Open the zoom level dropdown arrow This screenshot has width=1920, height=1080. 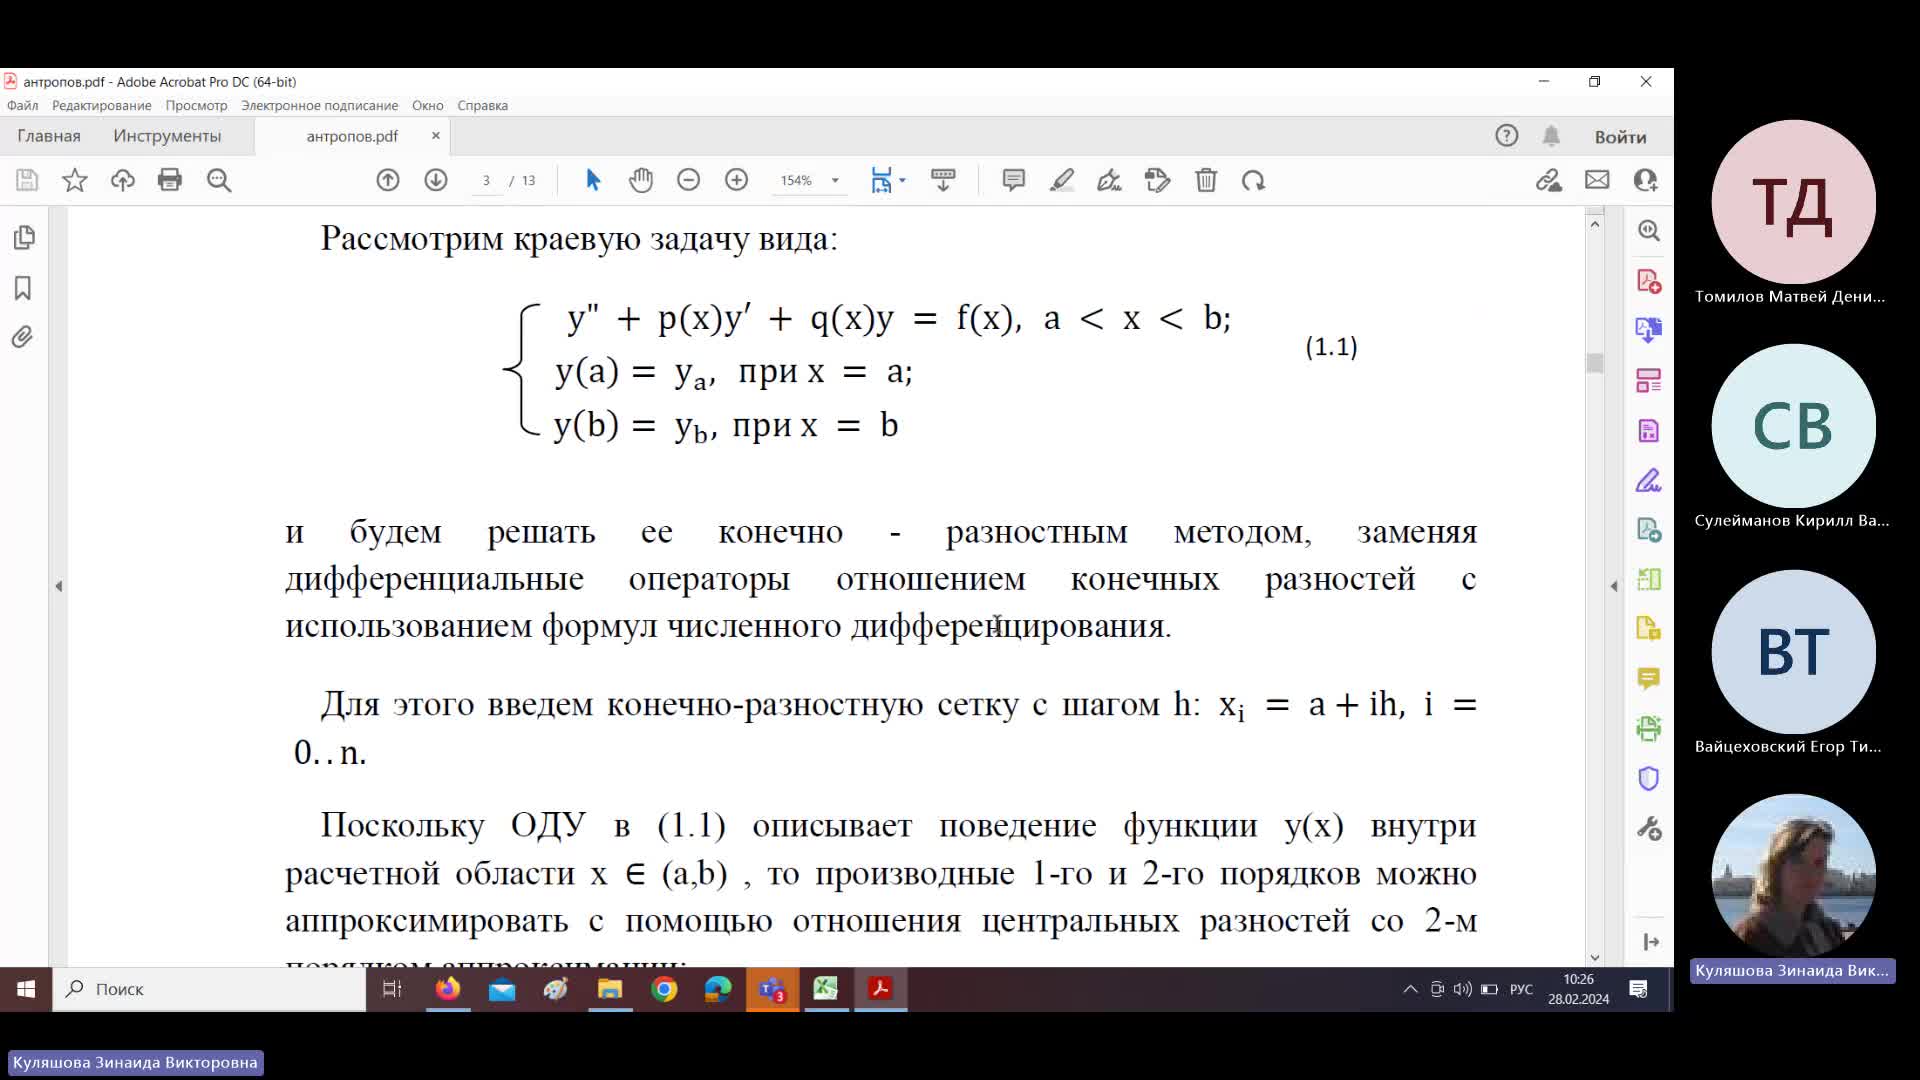pyautogui.click(x=835, y=181)
